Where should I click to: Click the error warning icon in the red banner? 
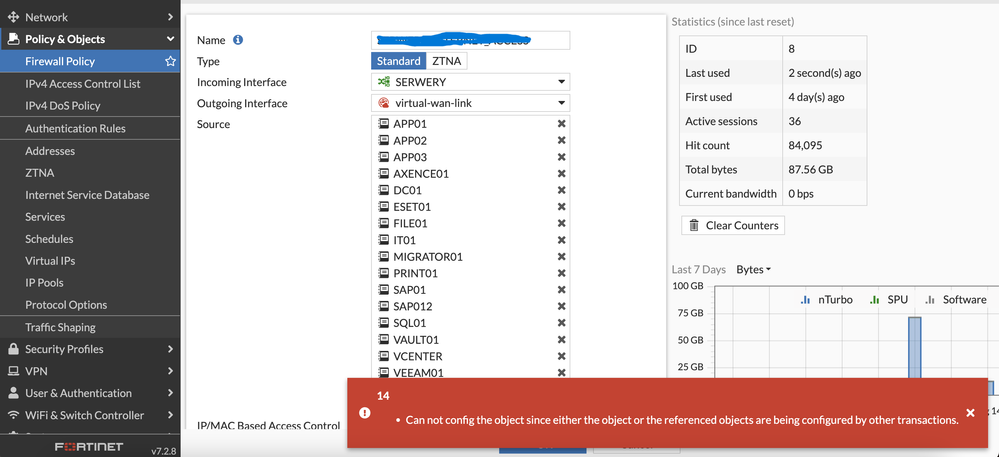[x=365, y=413]
